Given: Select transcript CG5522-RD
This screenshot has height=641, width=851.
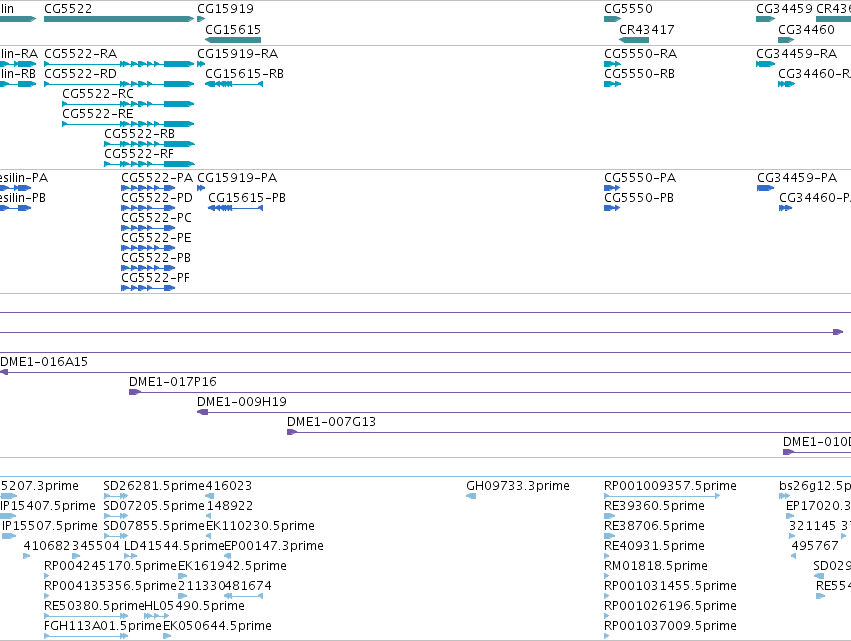Looking at the screenshot, I should click(x=119, y=84).
